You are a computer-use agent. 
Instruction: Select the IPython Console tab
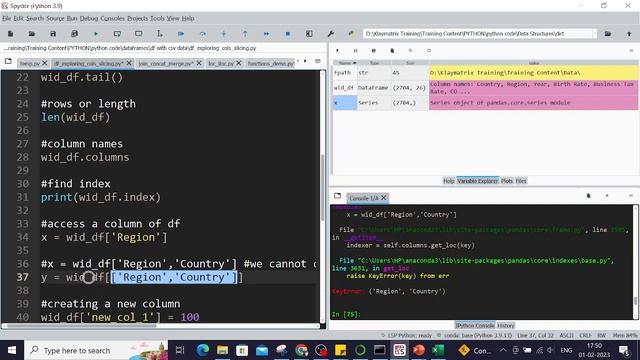pyautogui.click(x=475, y=325)
